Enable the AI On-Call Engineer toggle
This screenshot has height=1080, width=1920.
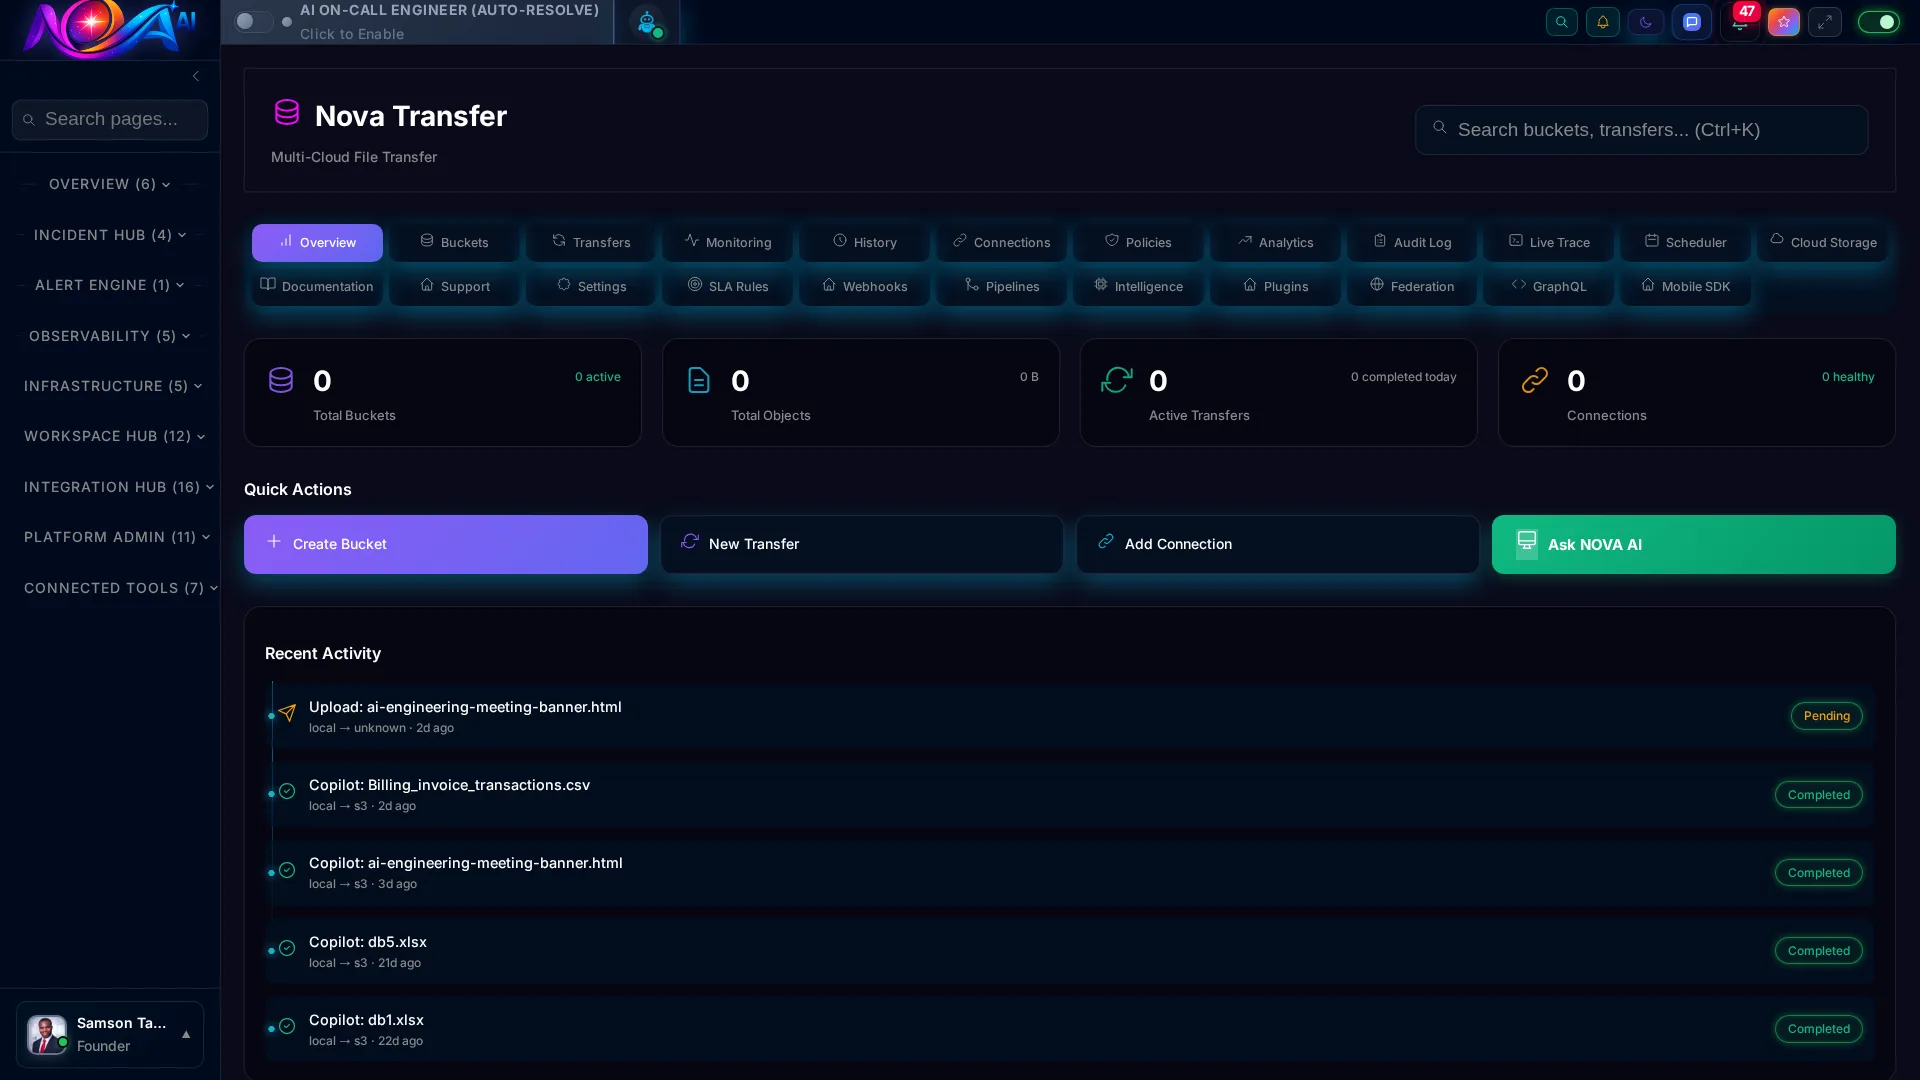(252, 21)
